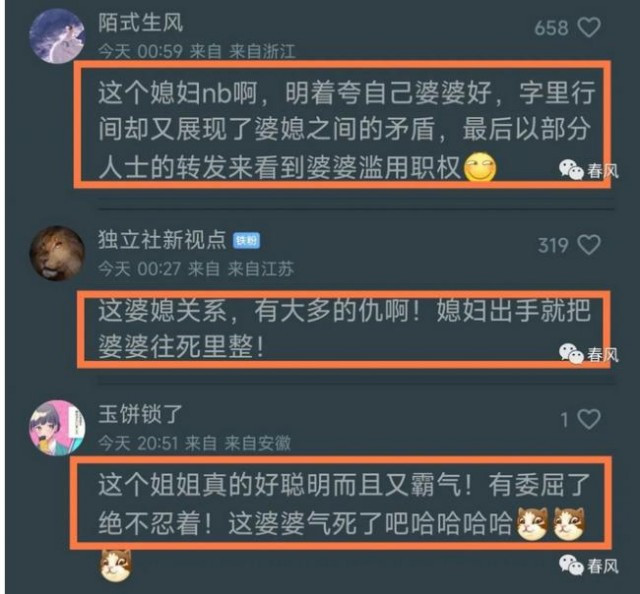Viewport: 640px width, 594px height.
Task: Tap the like count 658
Action: (551, 28)
